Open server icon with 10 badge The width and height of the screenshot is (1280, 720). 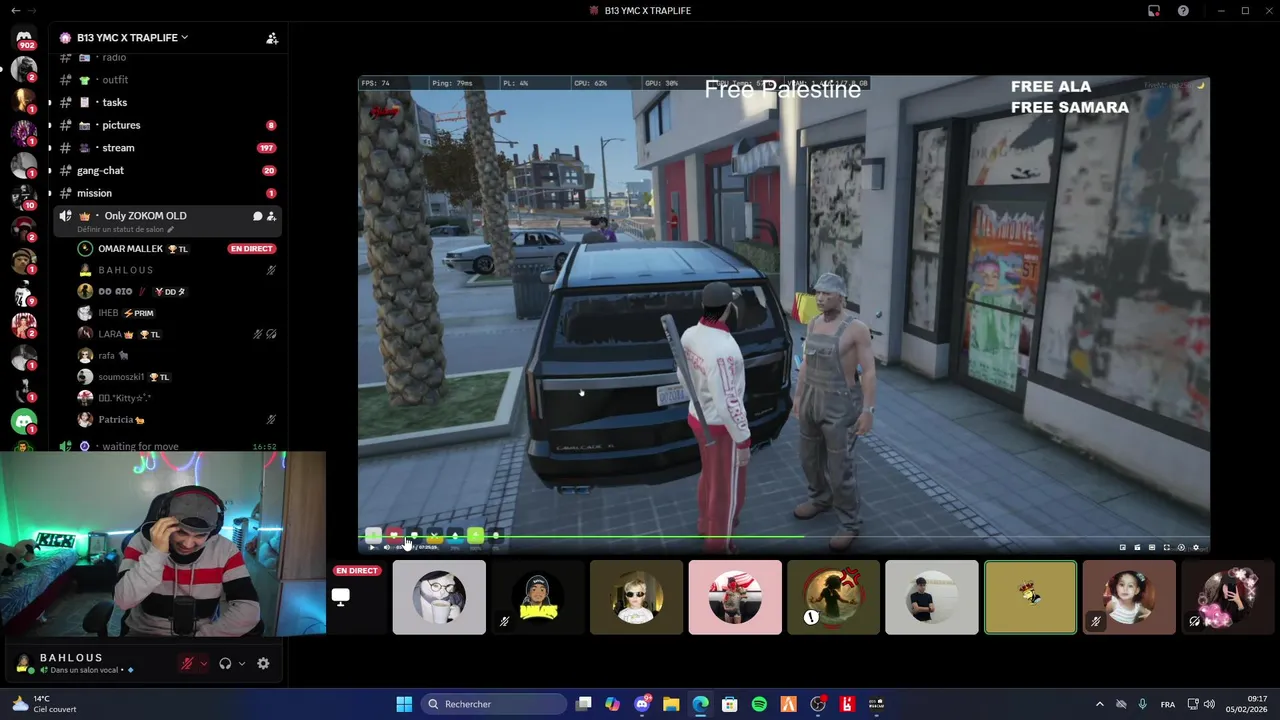coord(24,197)
